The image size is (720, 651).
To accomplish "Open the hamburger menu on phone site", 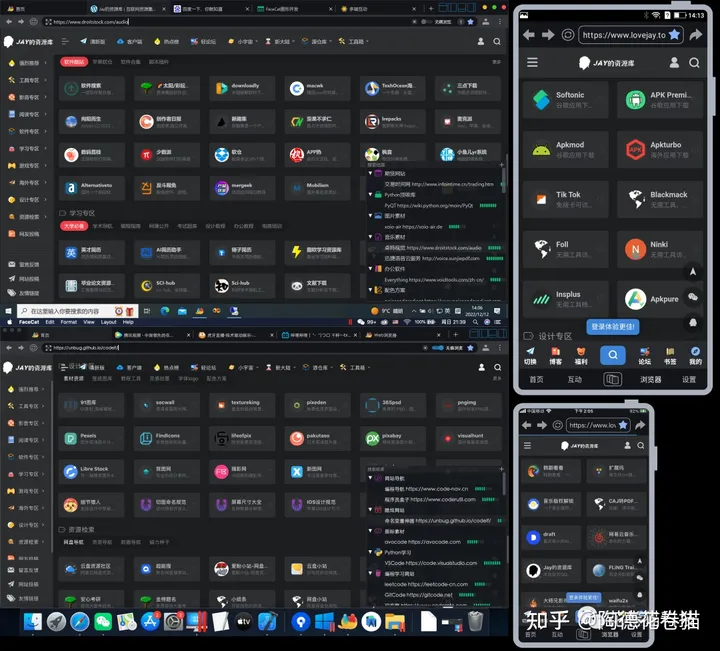I will pyautogui.click(x=532, y=63).
